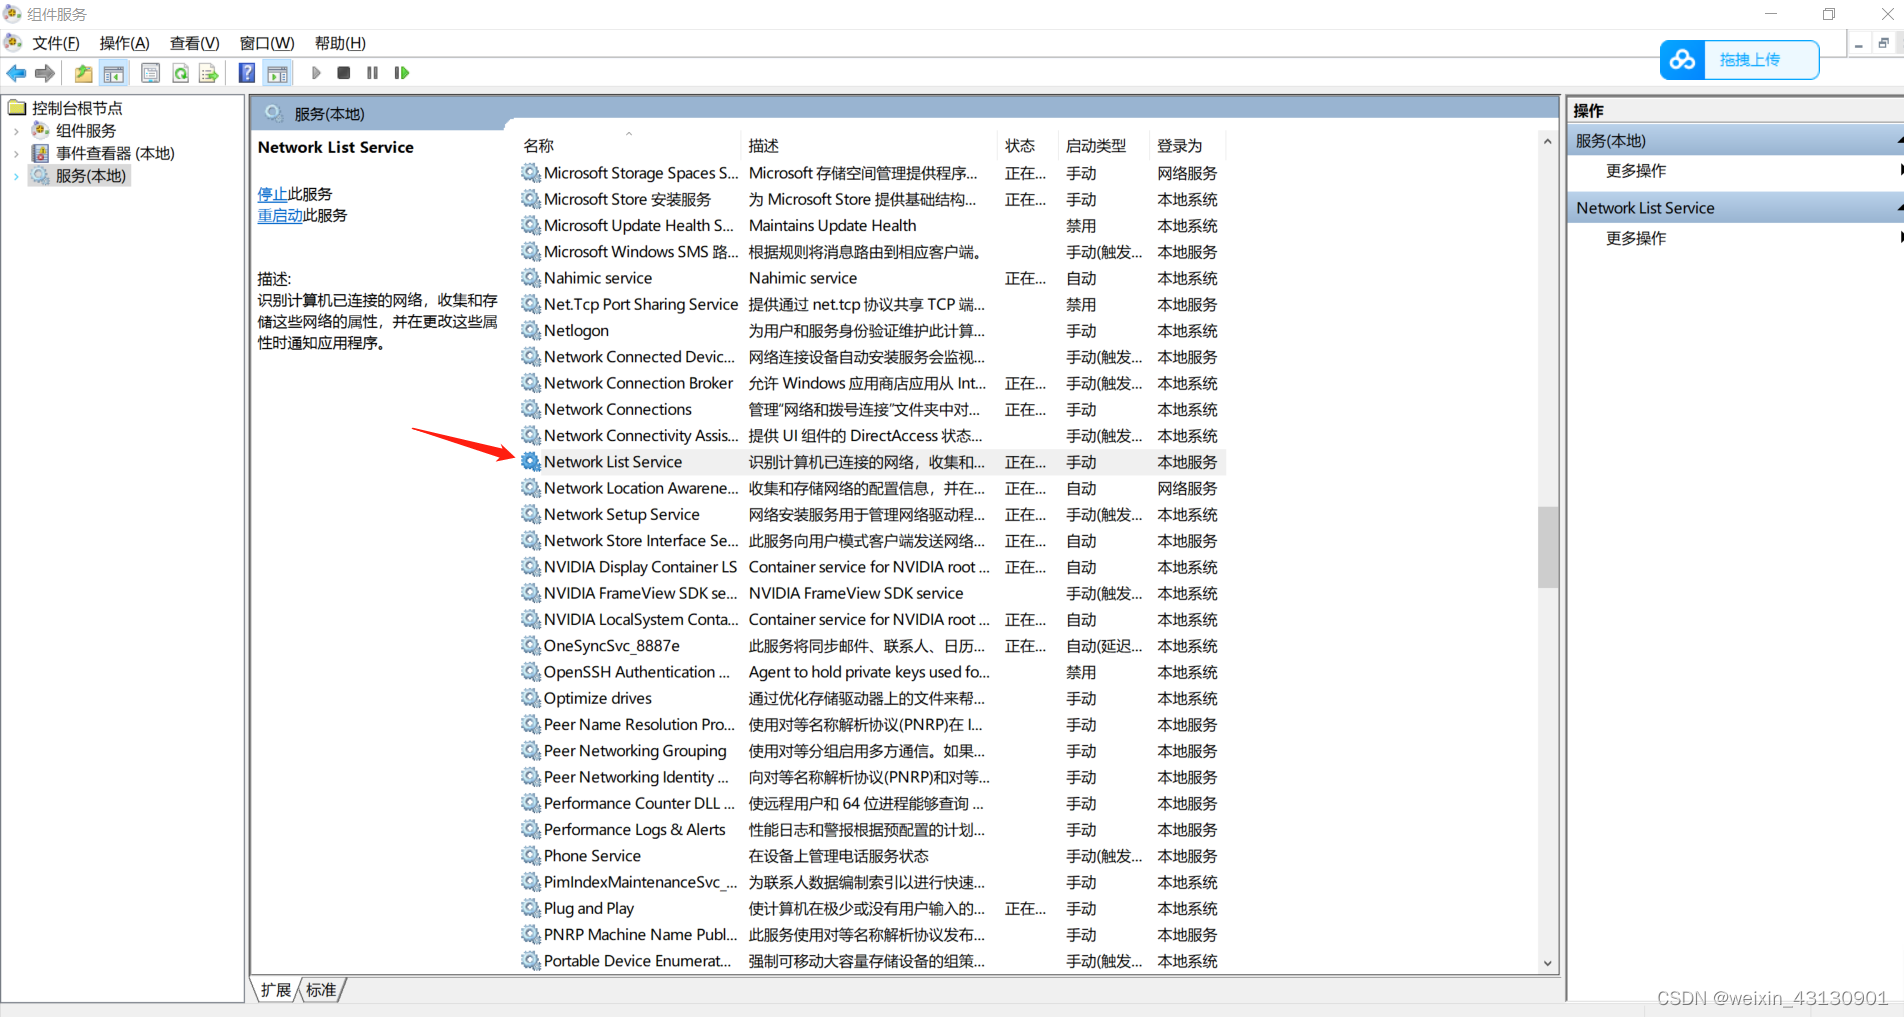Click the scroll-down arrow of services list
The image size is (1904, 1017).
point(1547,963)
